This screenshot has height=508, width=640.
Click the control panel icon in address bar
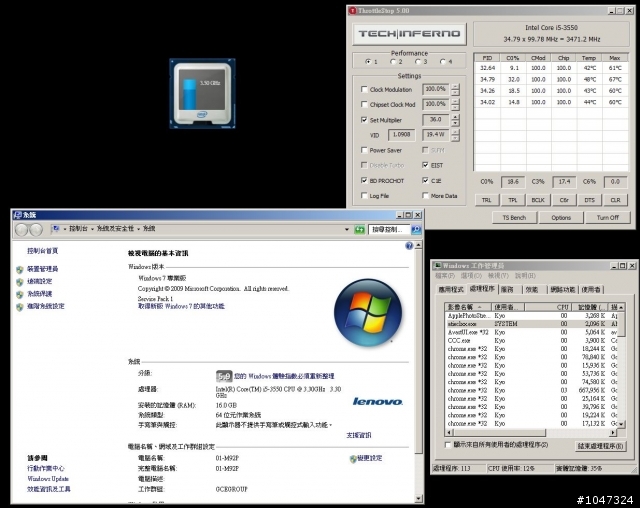coord(55,229)
